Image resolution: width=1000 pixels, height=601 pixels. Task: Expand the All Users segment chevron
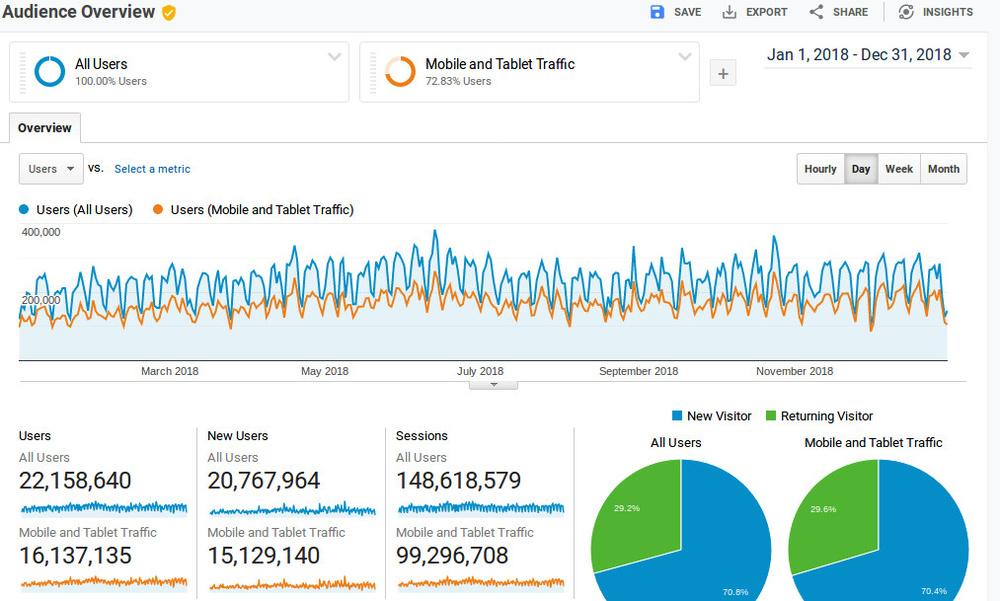(335, 57)
